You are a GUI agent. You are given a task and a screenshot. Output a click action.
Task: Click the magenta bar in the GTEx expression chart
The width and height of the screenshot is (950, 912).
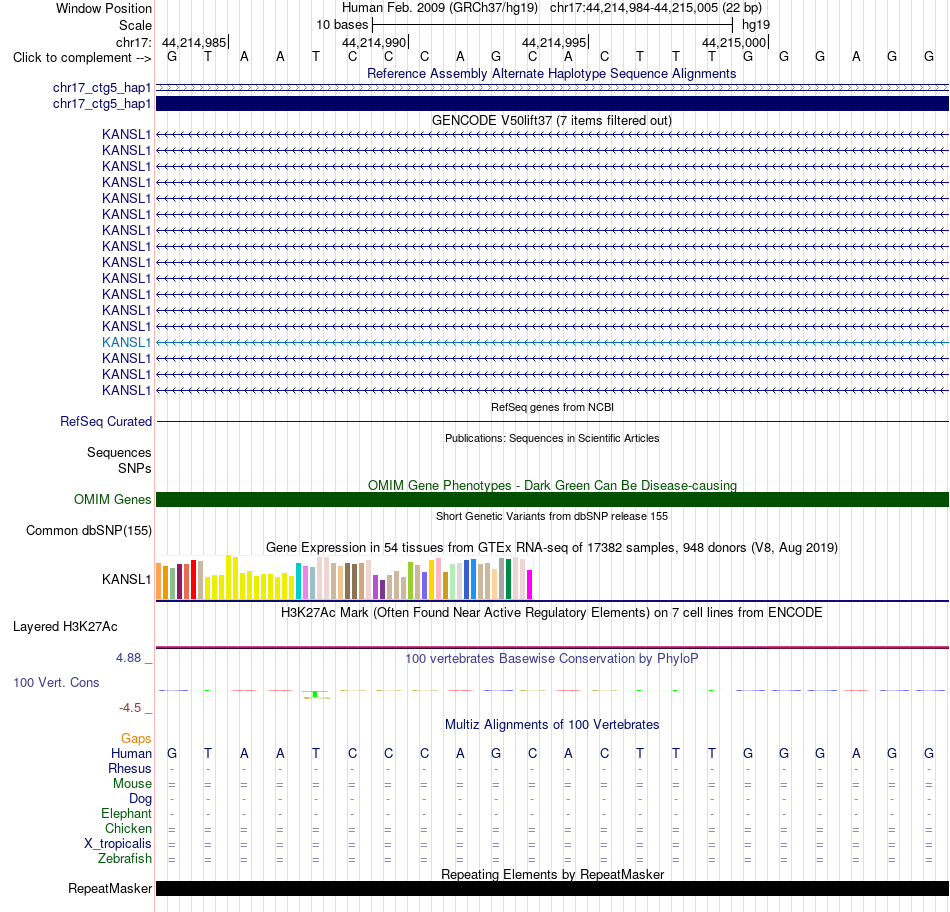[x=530, y=584]
